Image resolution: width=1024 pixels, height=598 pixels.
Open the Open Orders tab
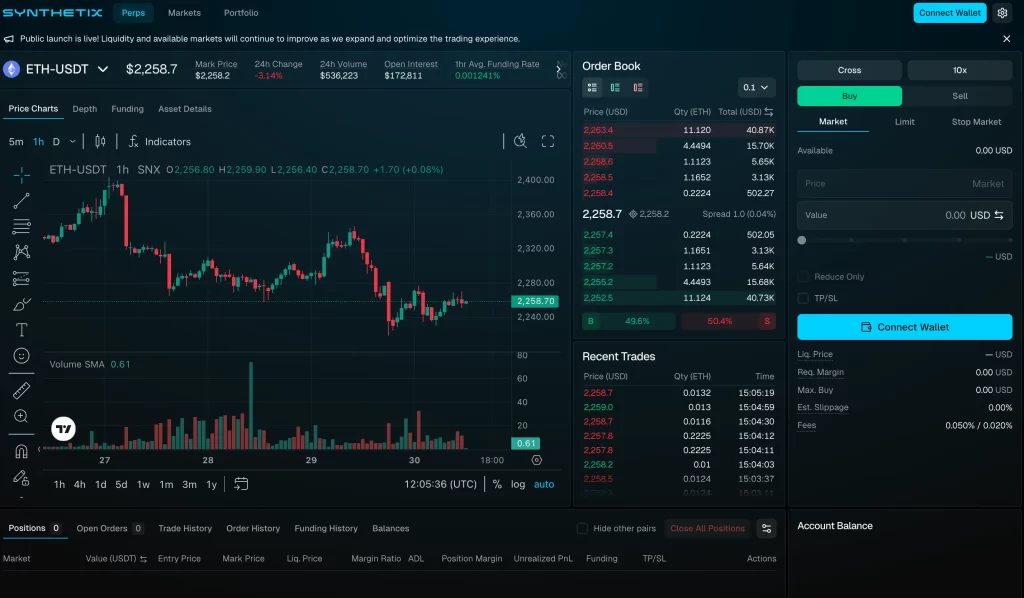tap(109, 528)
